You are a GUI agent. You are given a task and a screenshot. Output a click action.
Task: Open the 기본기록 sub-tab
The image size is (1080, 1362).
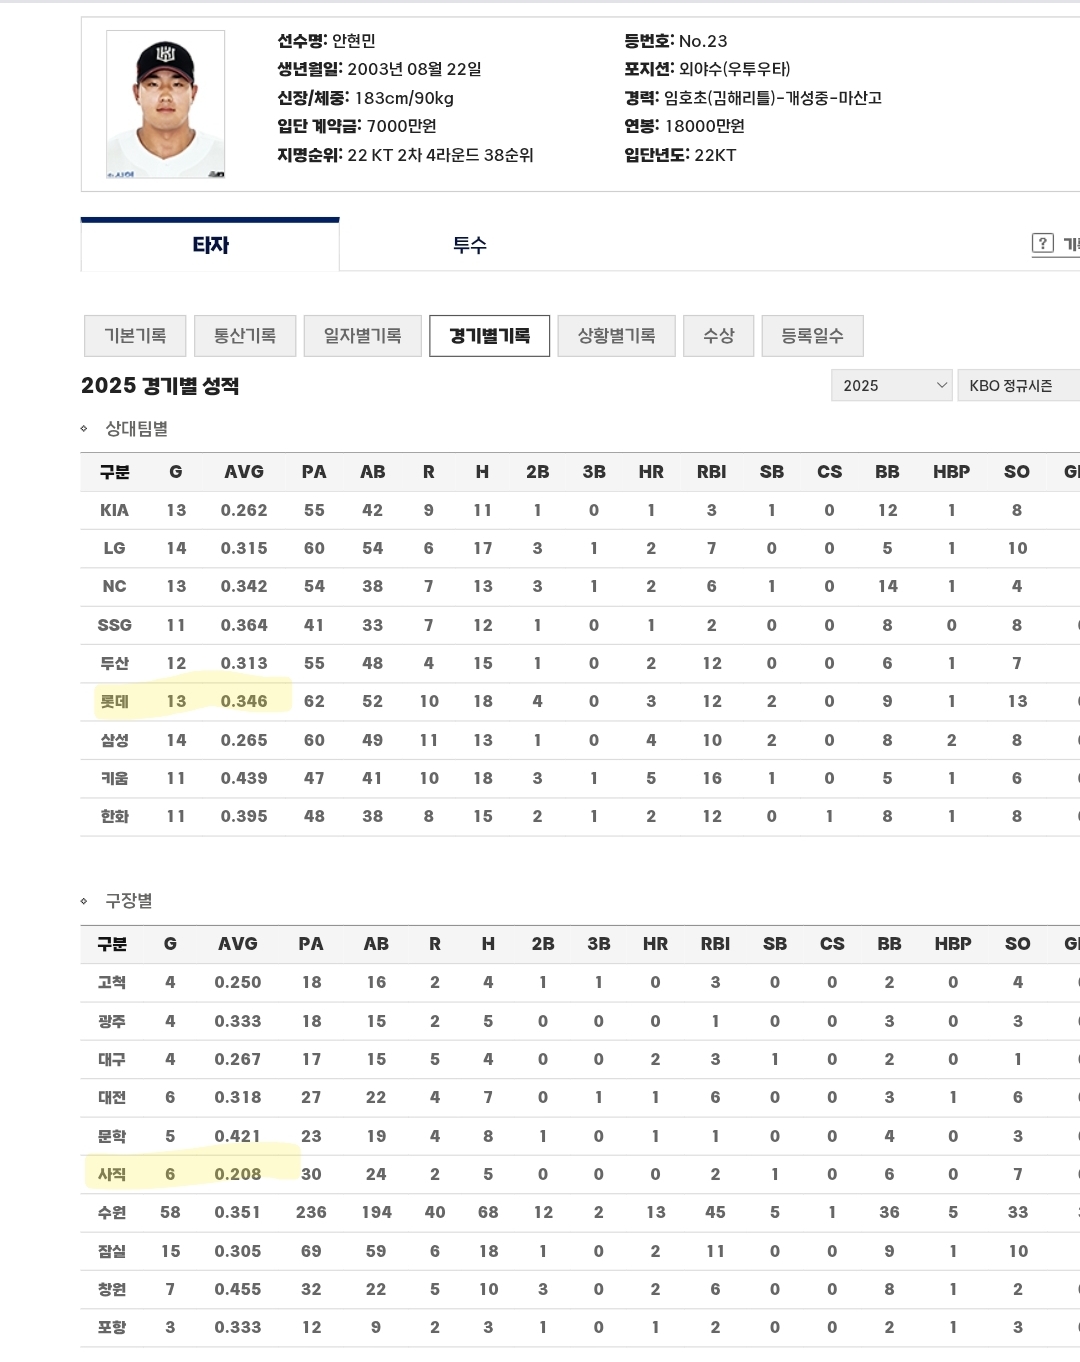(x=135, y=336)
